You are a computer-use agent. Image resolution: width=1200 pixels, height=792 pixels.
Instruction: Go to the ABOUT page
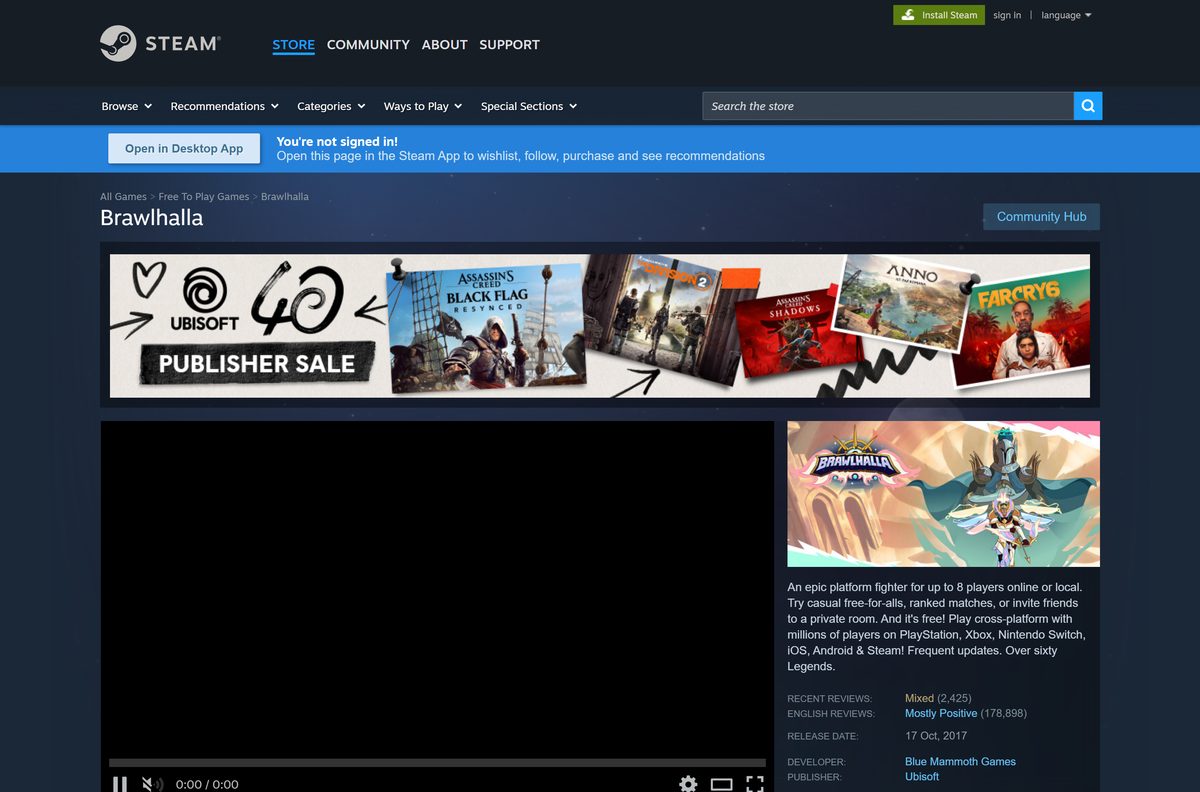[444, 45]
